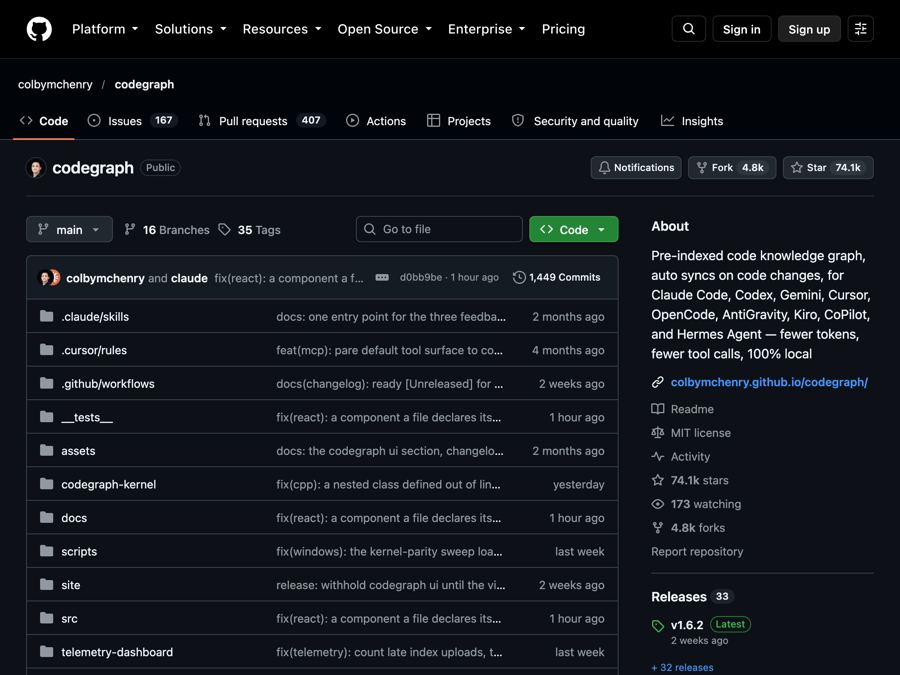Click the .claude/skills folder icon
The height and width of the screenshot is (675, 900).
click(46, 316)
